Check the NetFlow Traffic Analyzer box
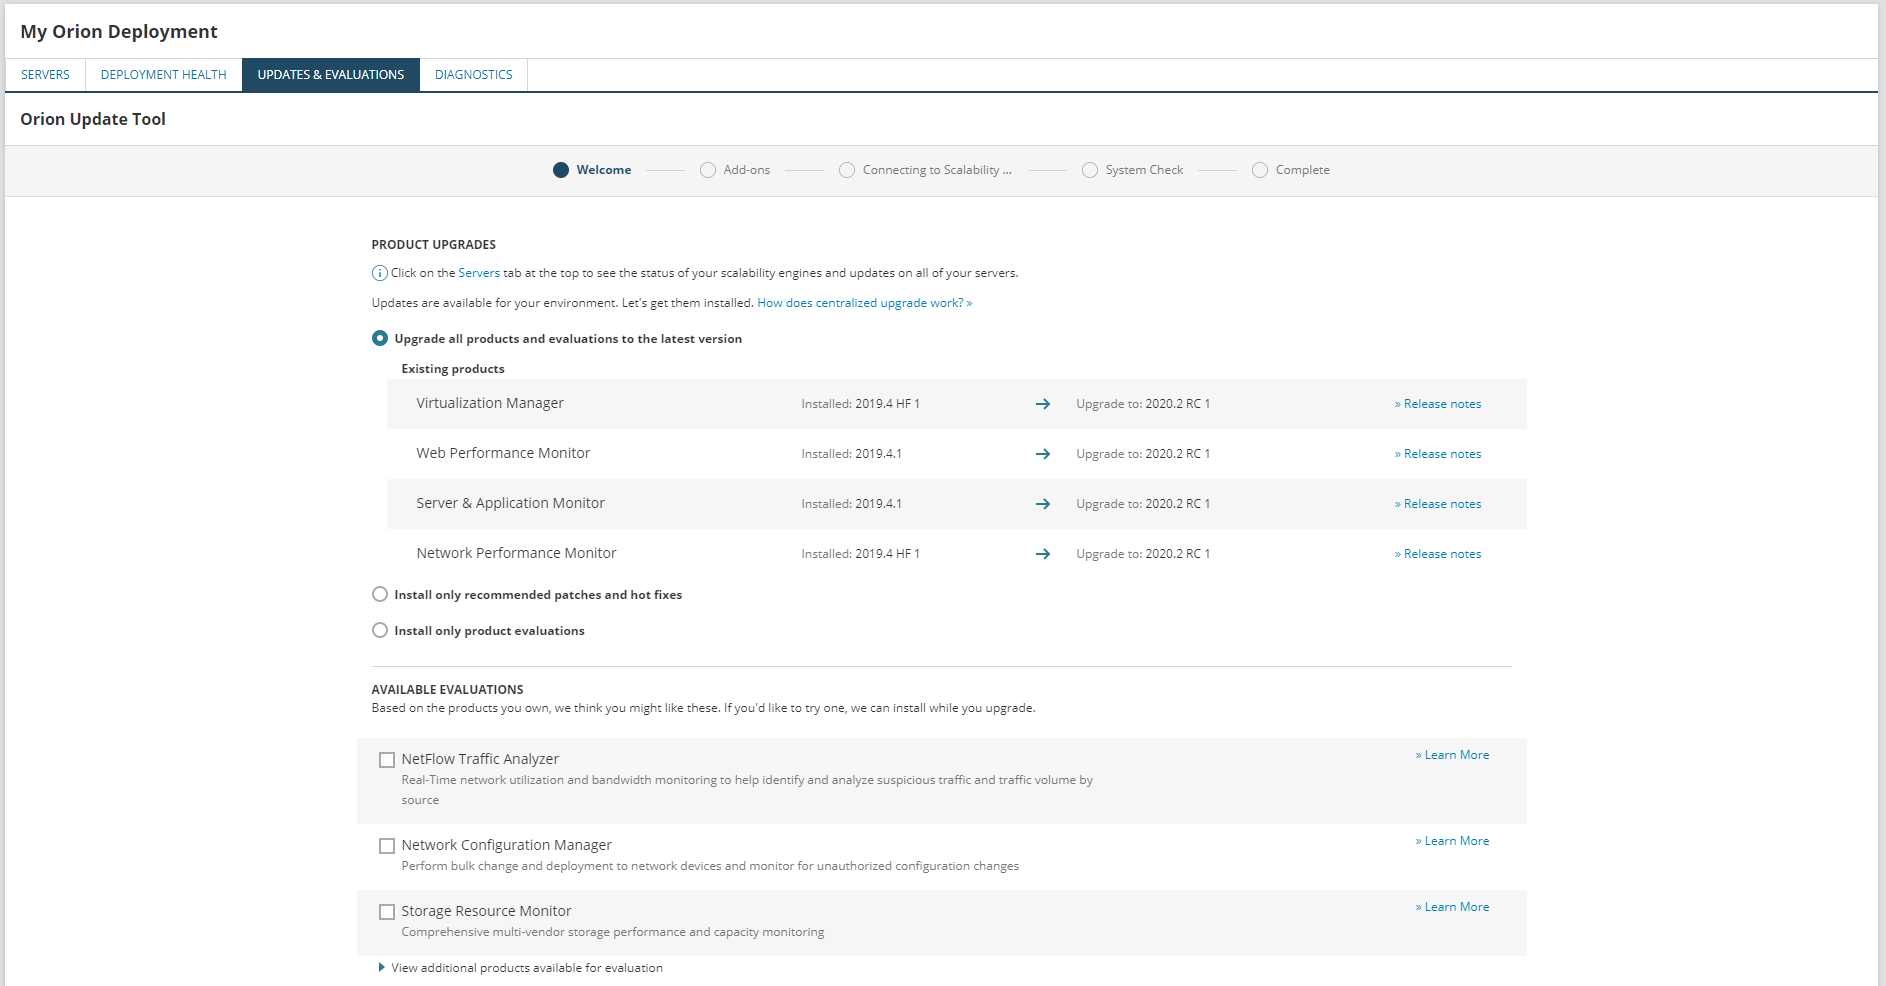Image resolution: width=1886 pixels, height=986 pixels. click(387, 760)
